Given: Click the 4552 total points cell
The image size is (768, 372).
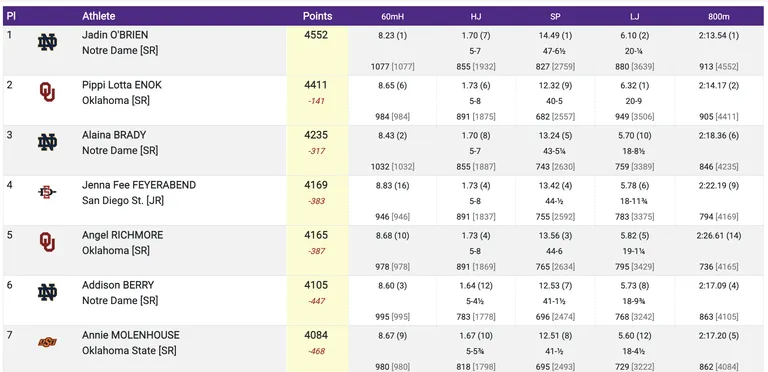Looking at the screenshot, I should [316, 35].
